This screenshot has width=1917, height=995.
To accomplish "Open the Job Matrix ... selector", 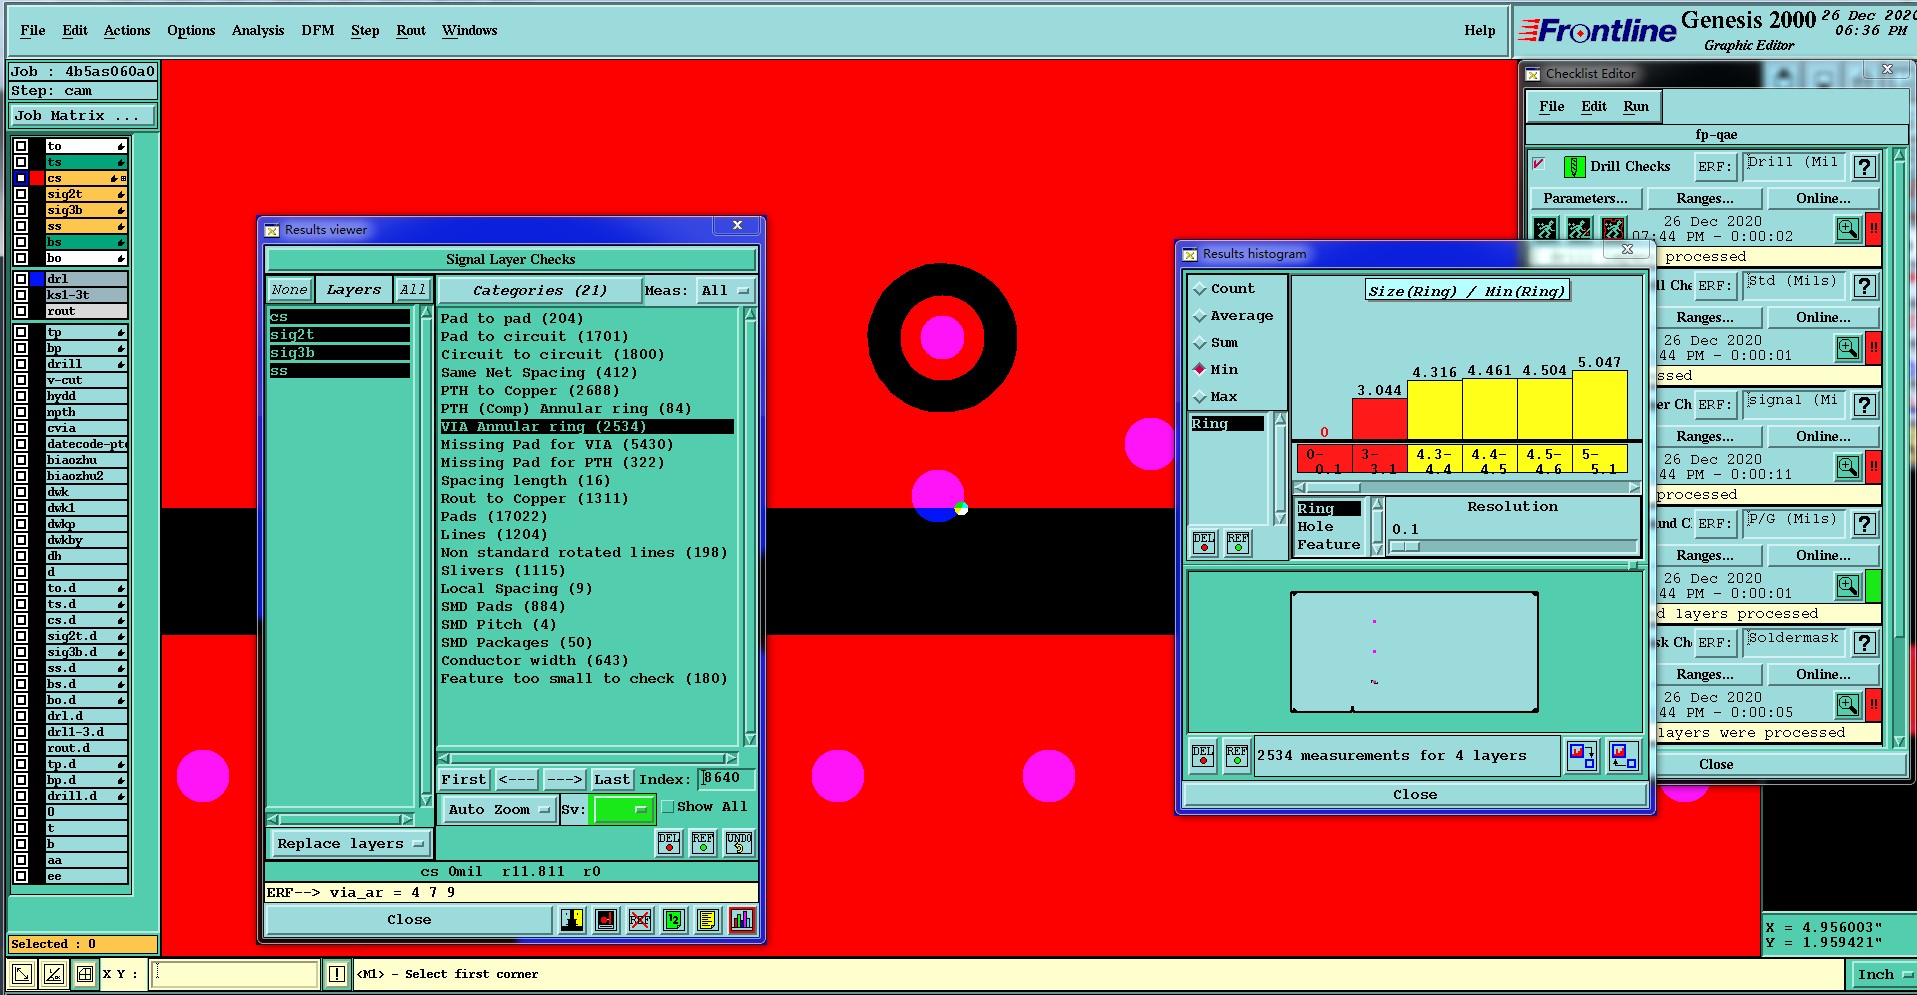I will click(x=82, y=116).
